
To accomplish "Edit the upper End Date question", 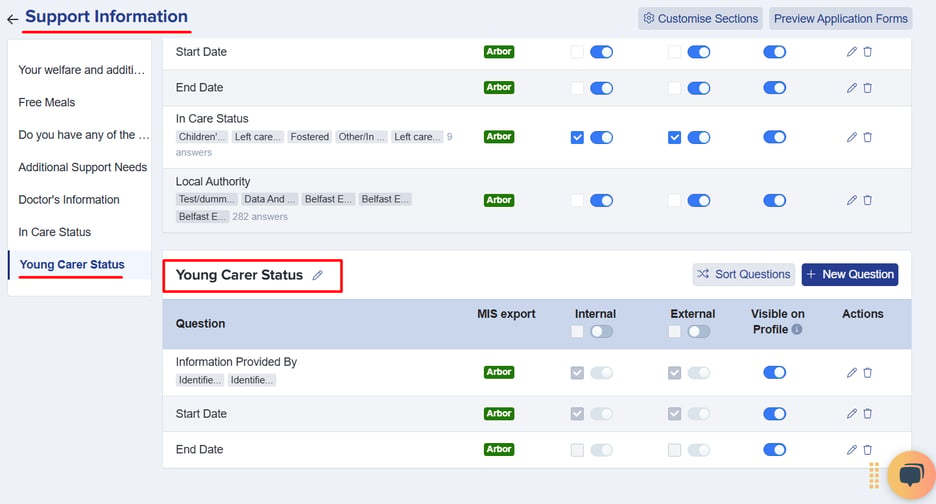I will pos(852,88).
